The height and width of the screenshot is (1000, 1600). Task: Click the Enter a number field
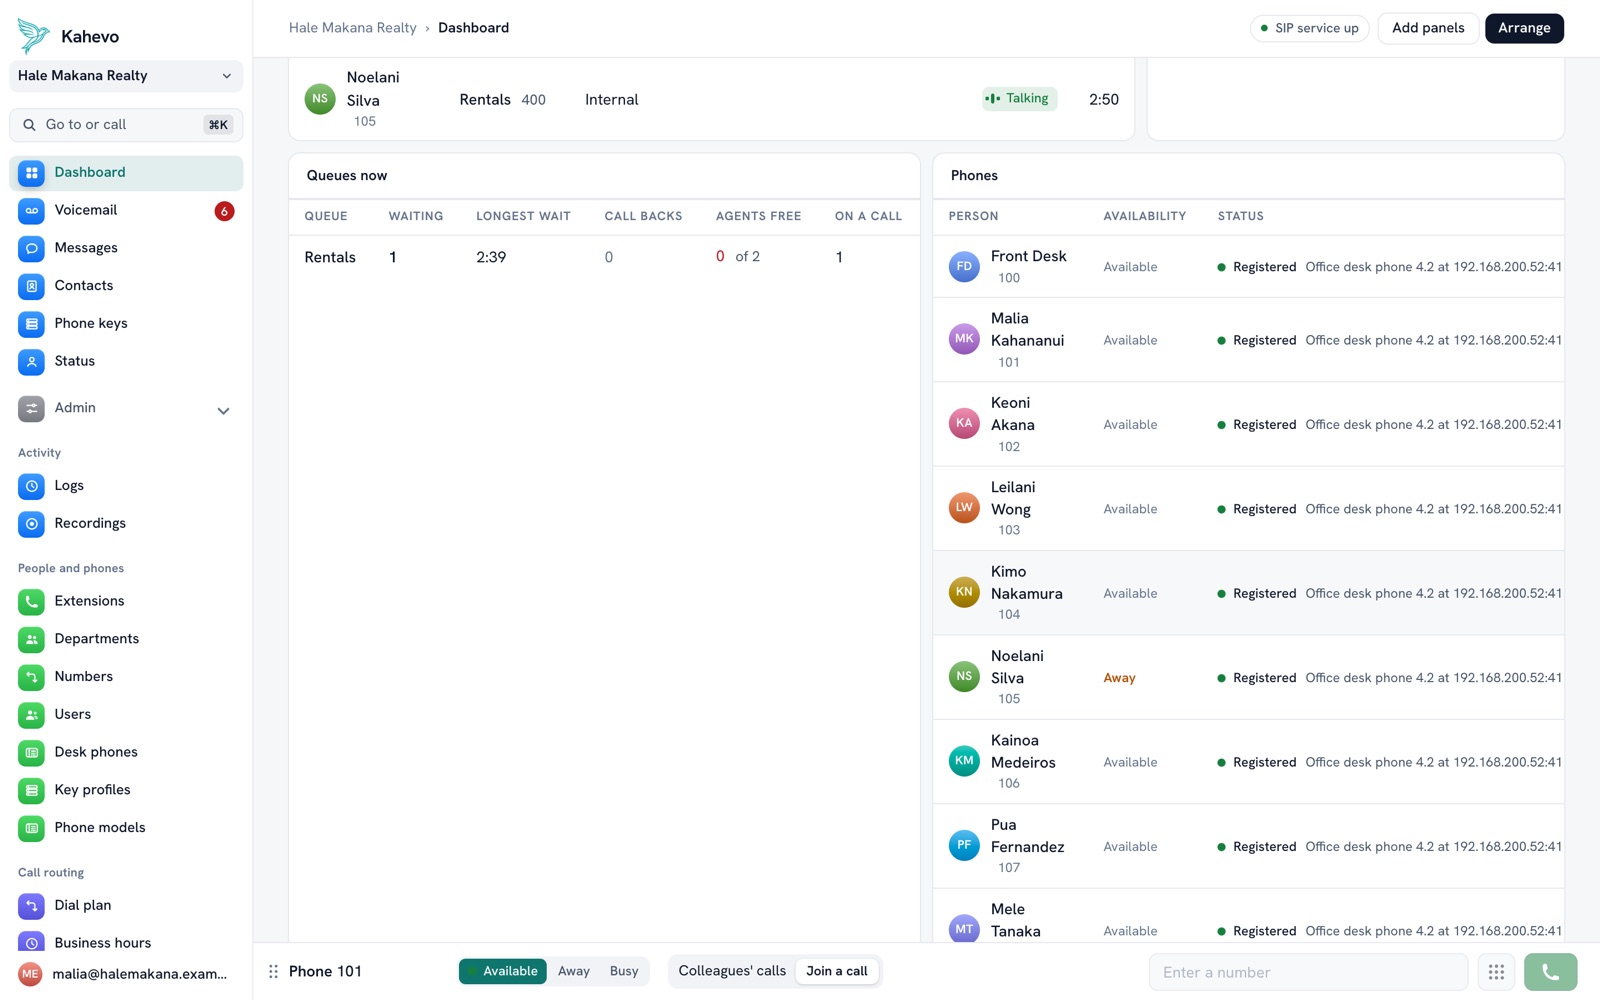point(1308,972)
